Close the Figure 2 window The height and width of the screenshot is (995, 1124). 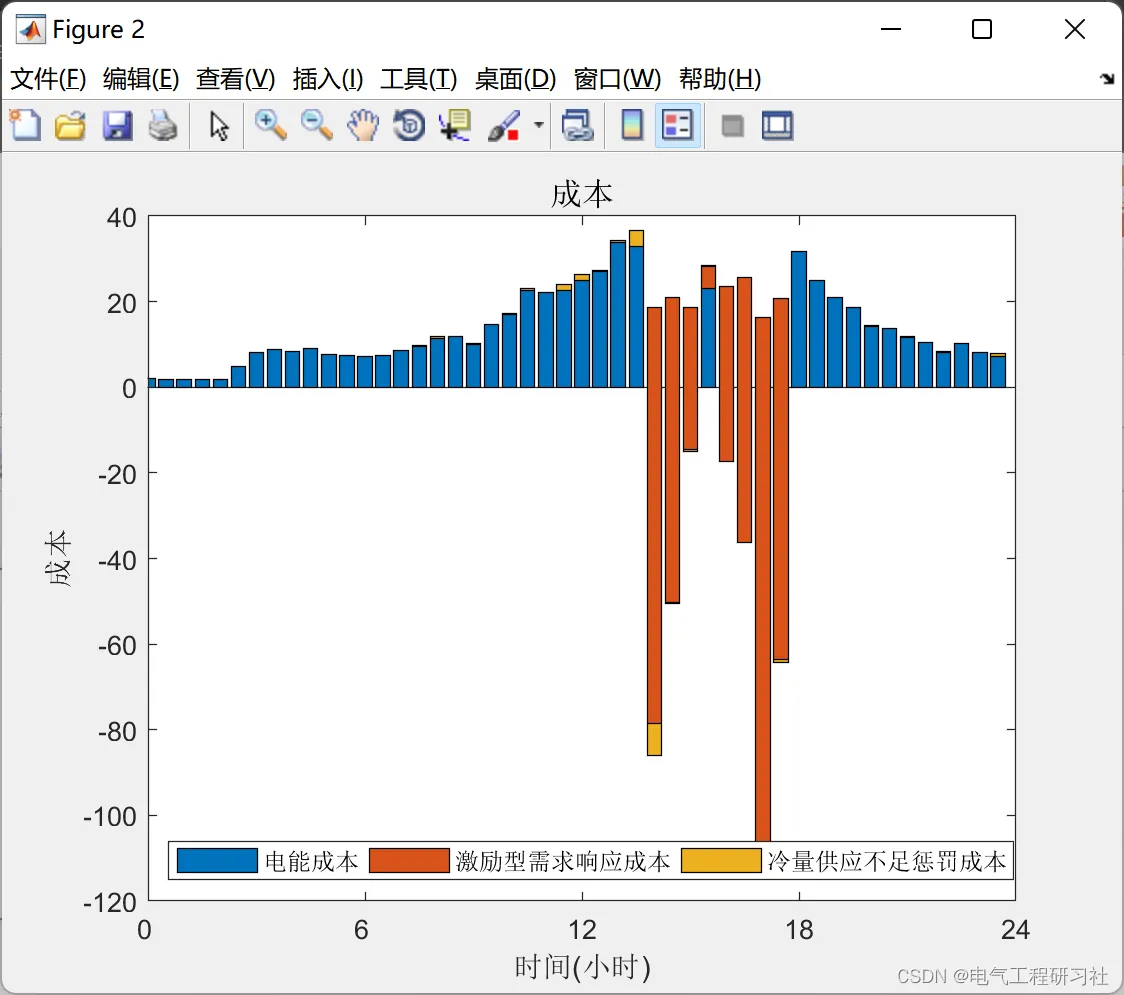1075,29
